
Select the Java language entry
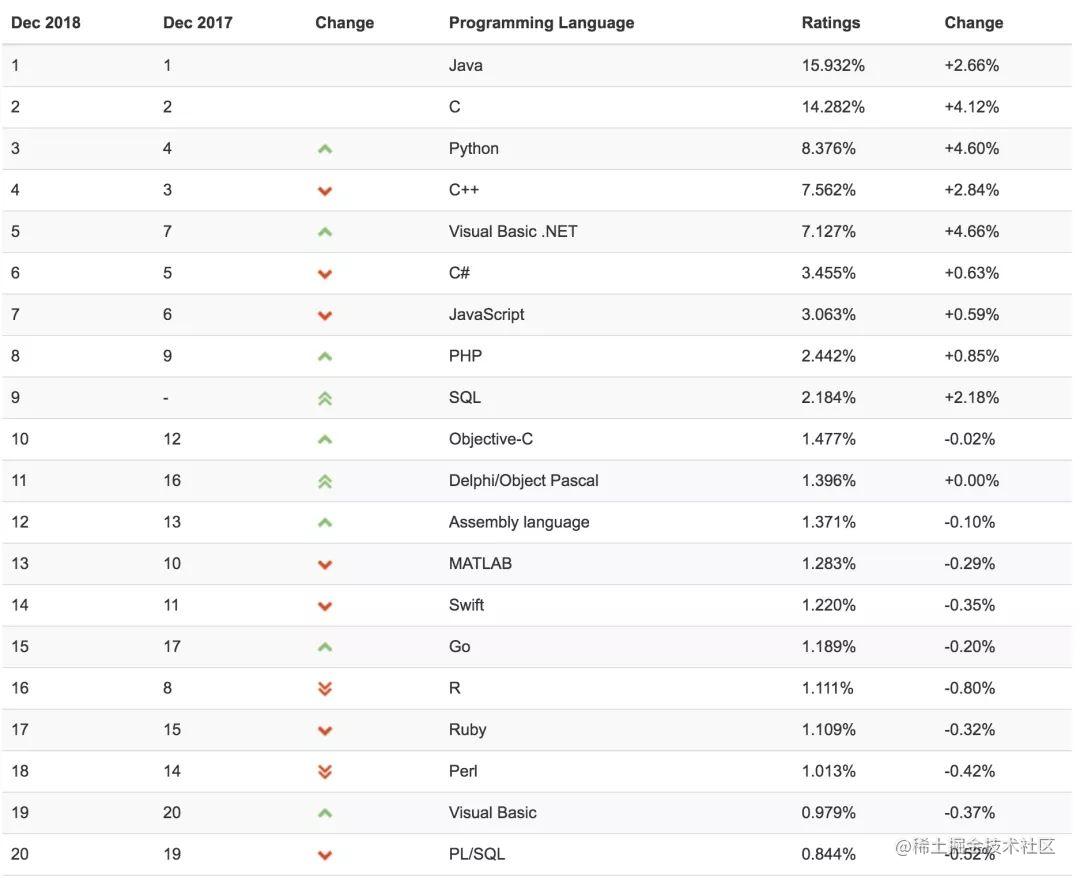click(x=466, y=65)
